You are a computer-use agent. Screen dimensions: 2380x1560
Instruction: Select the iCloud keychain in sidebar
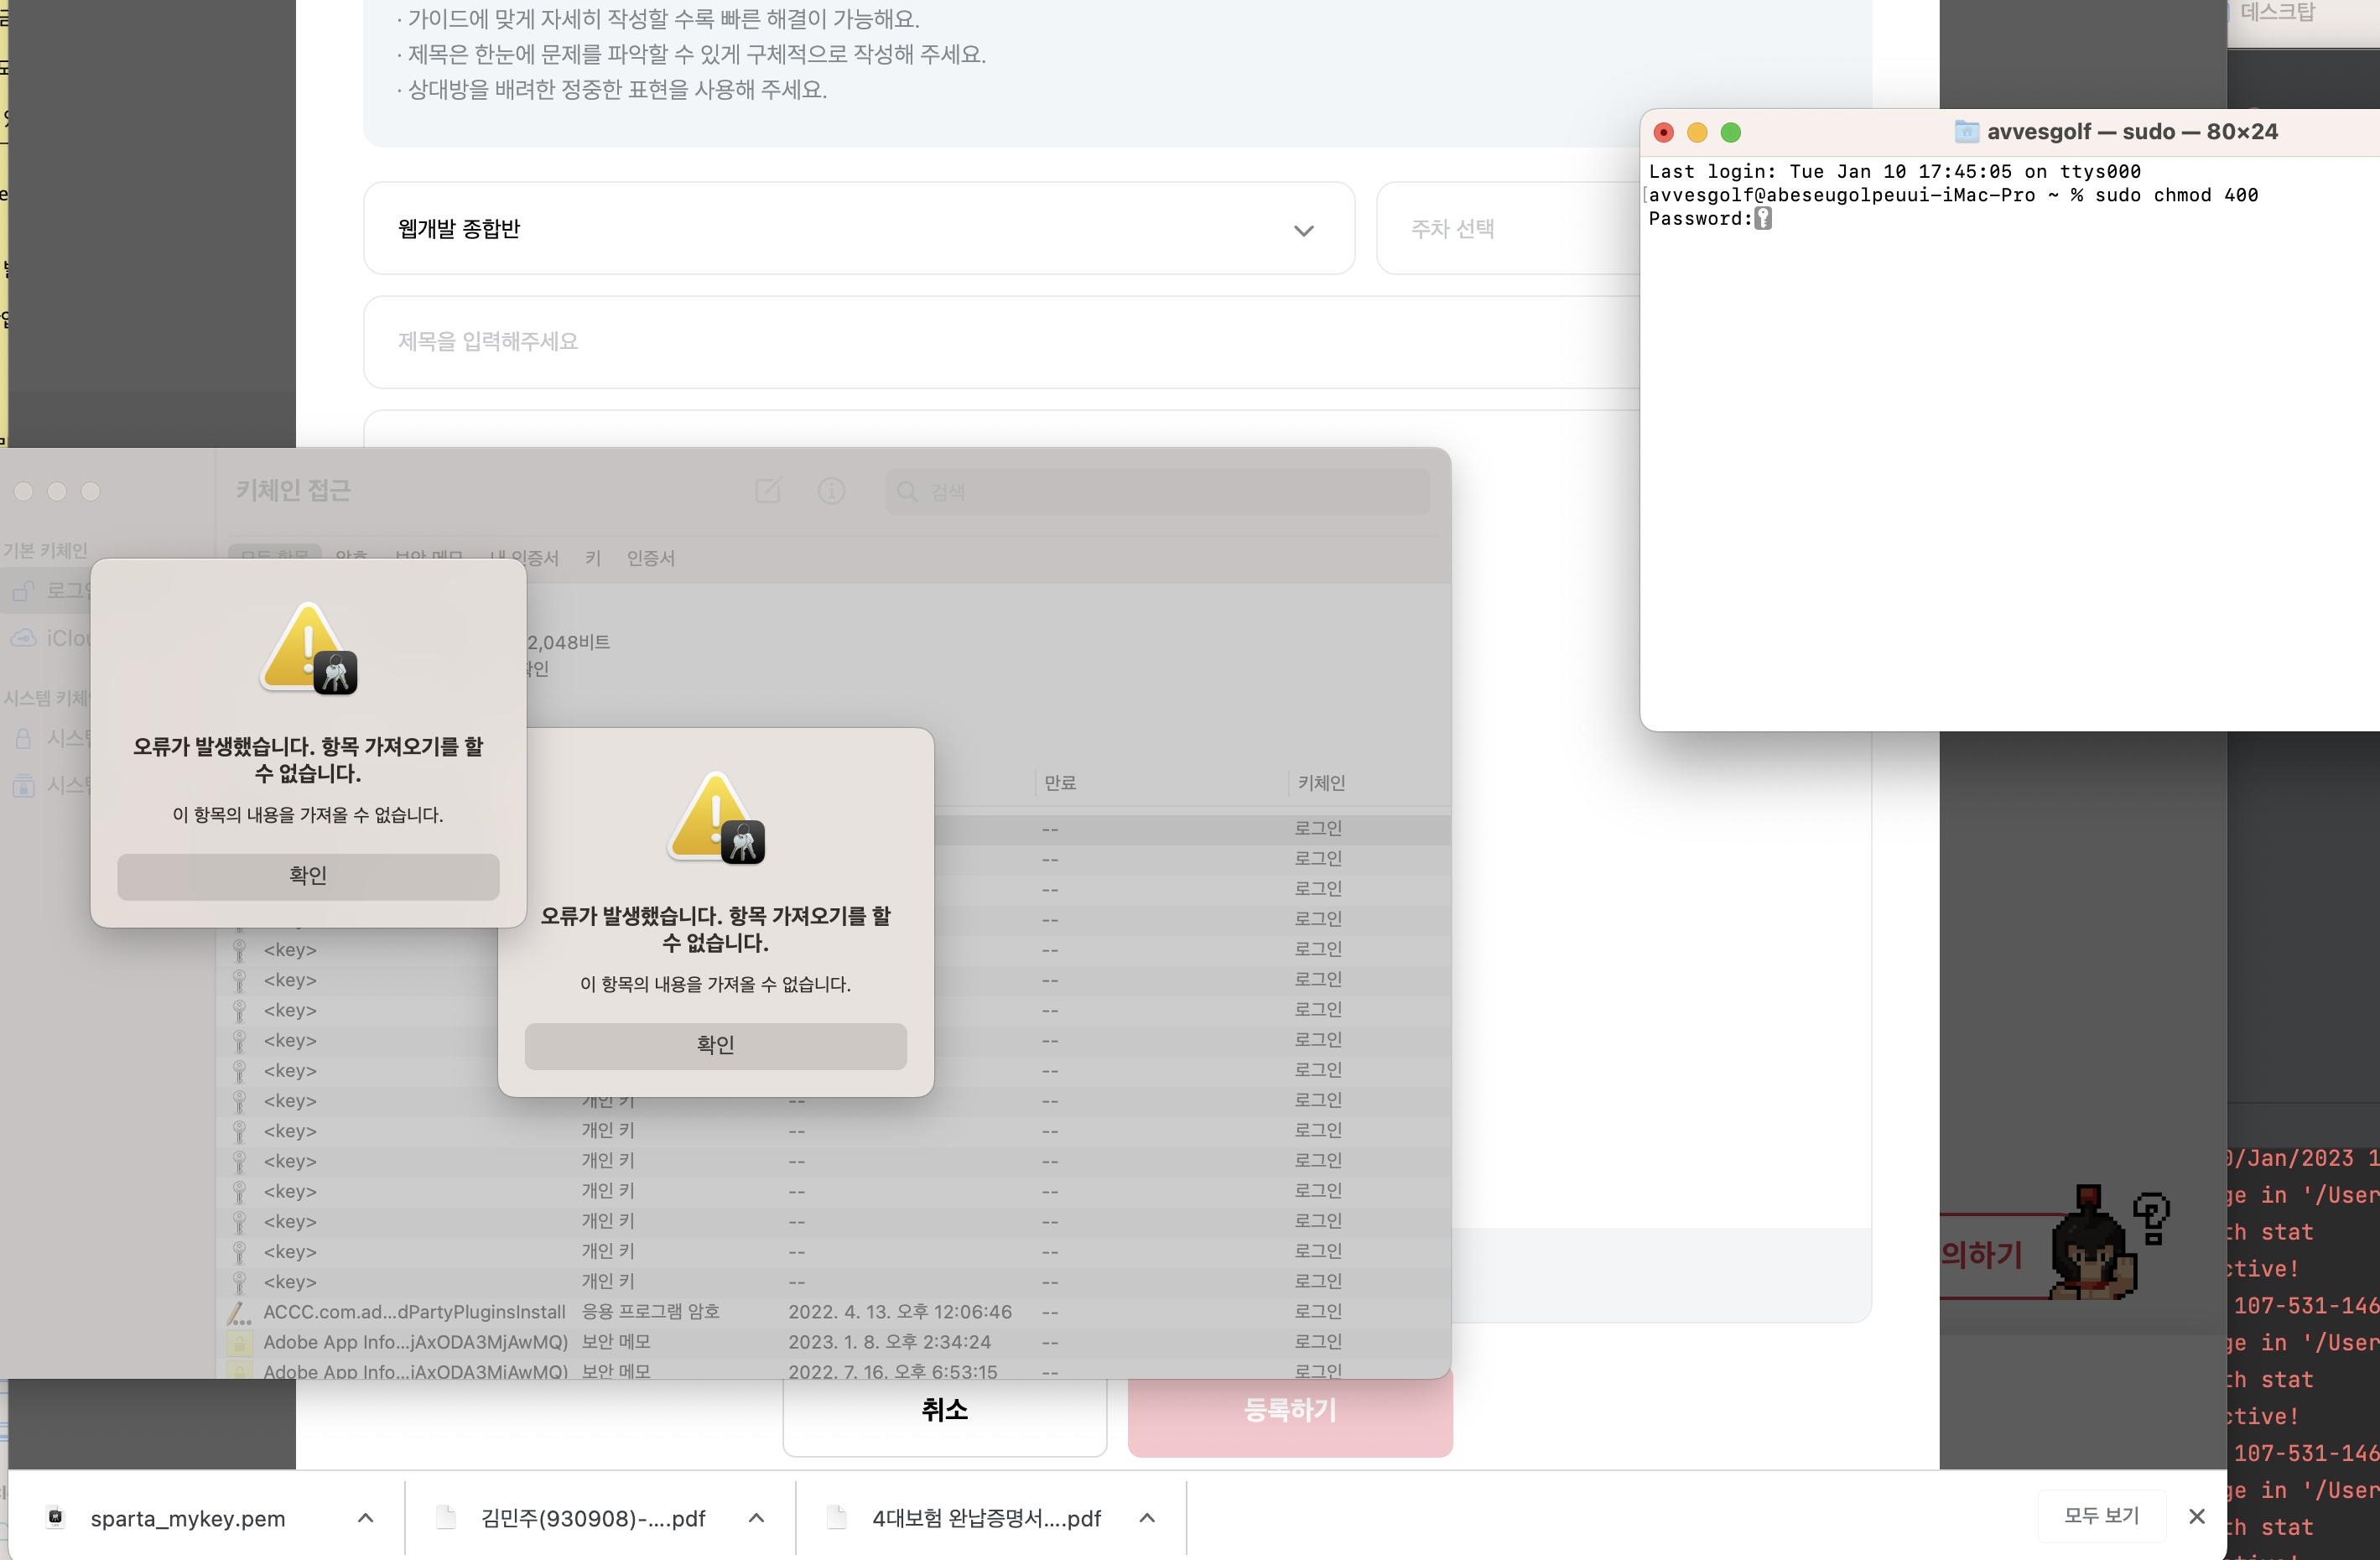click(x=52, y=638)
